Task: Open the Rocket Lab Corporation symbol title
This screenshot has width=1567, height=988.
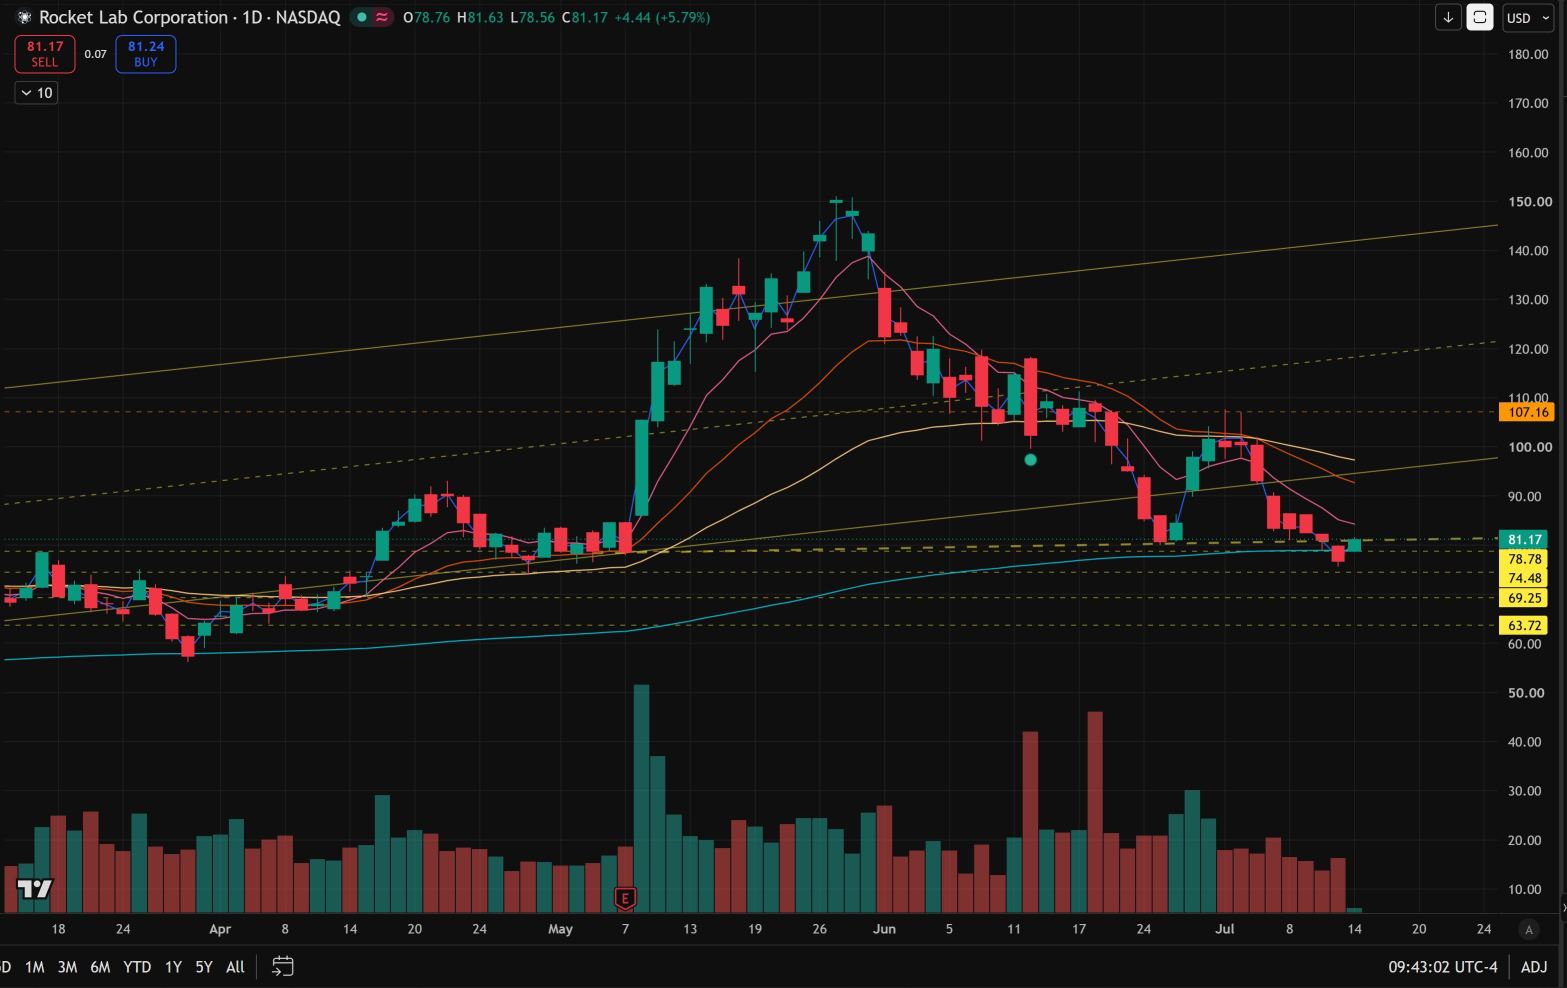Action: pos(189,17)
